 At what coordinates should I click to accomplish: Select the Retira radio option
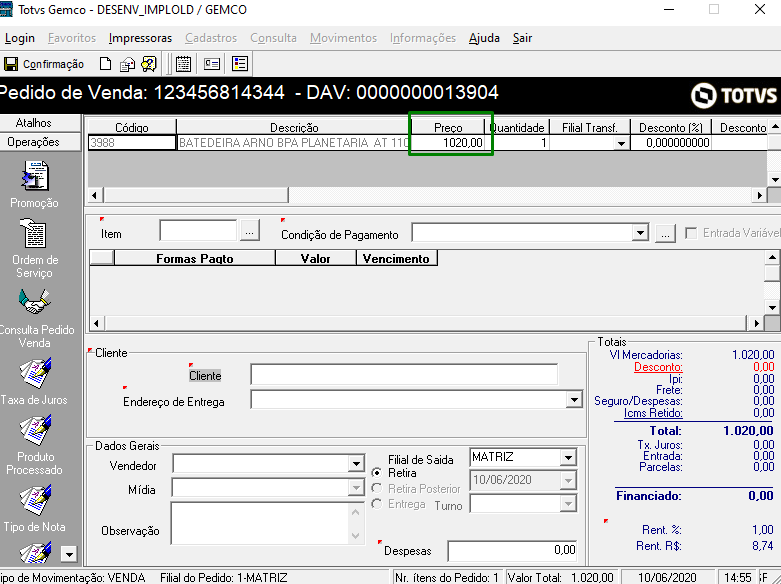[377, 472]
